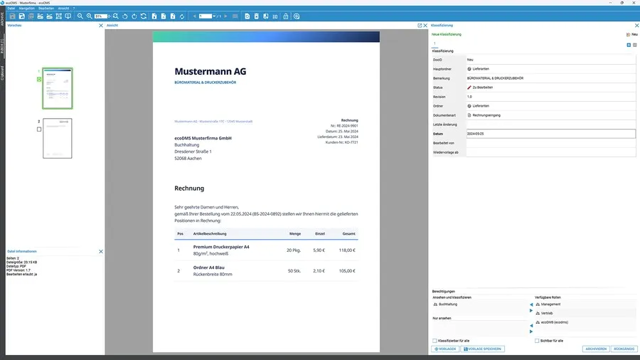Enable 'Klassifizierbar für alle' checkbox
640x360 pixels.
click(x=435, y=340)
